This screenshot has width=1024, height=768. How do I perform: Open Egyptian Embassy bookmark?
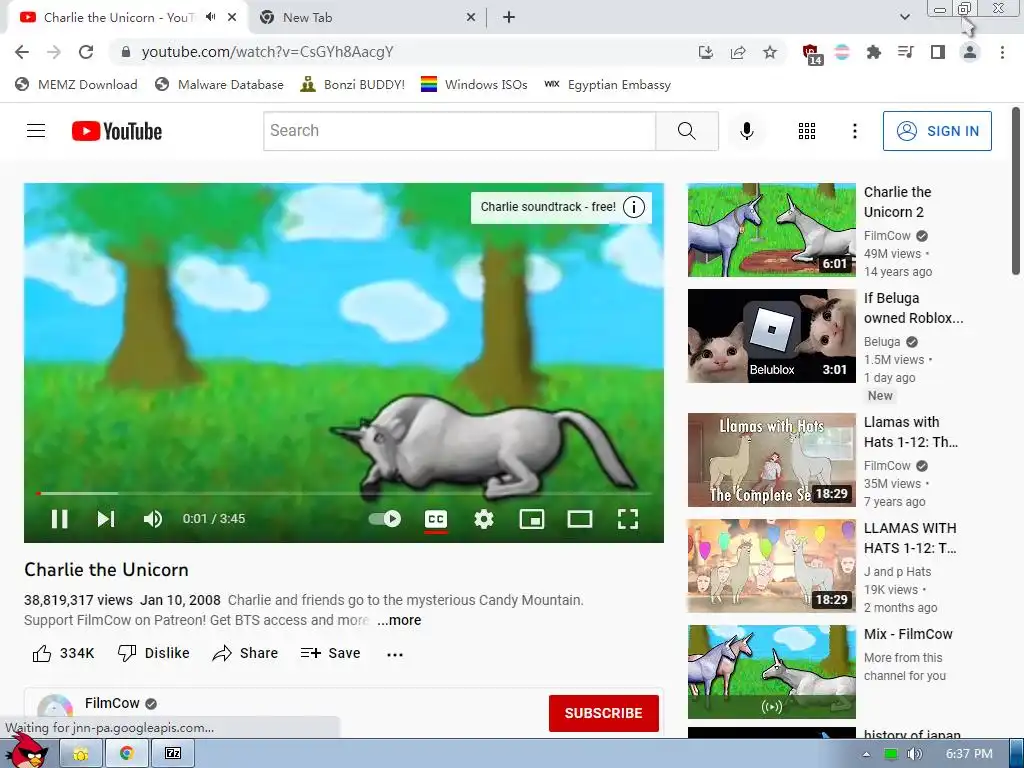tap(607, 85)
